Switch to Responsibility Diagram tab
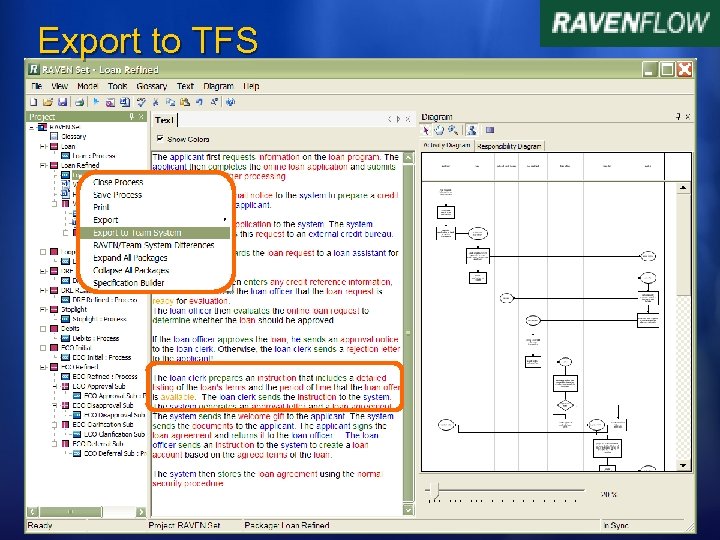 [x=509, y=146]
